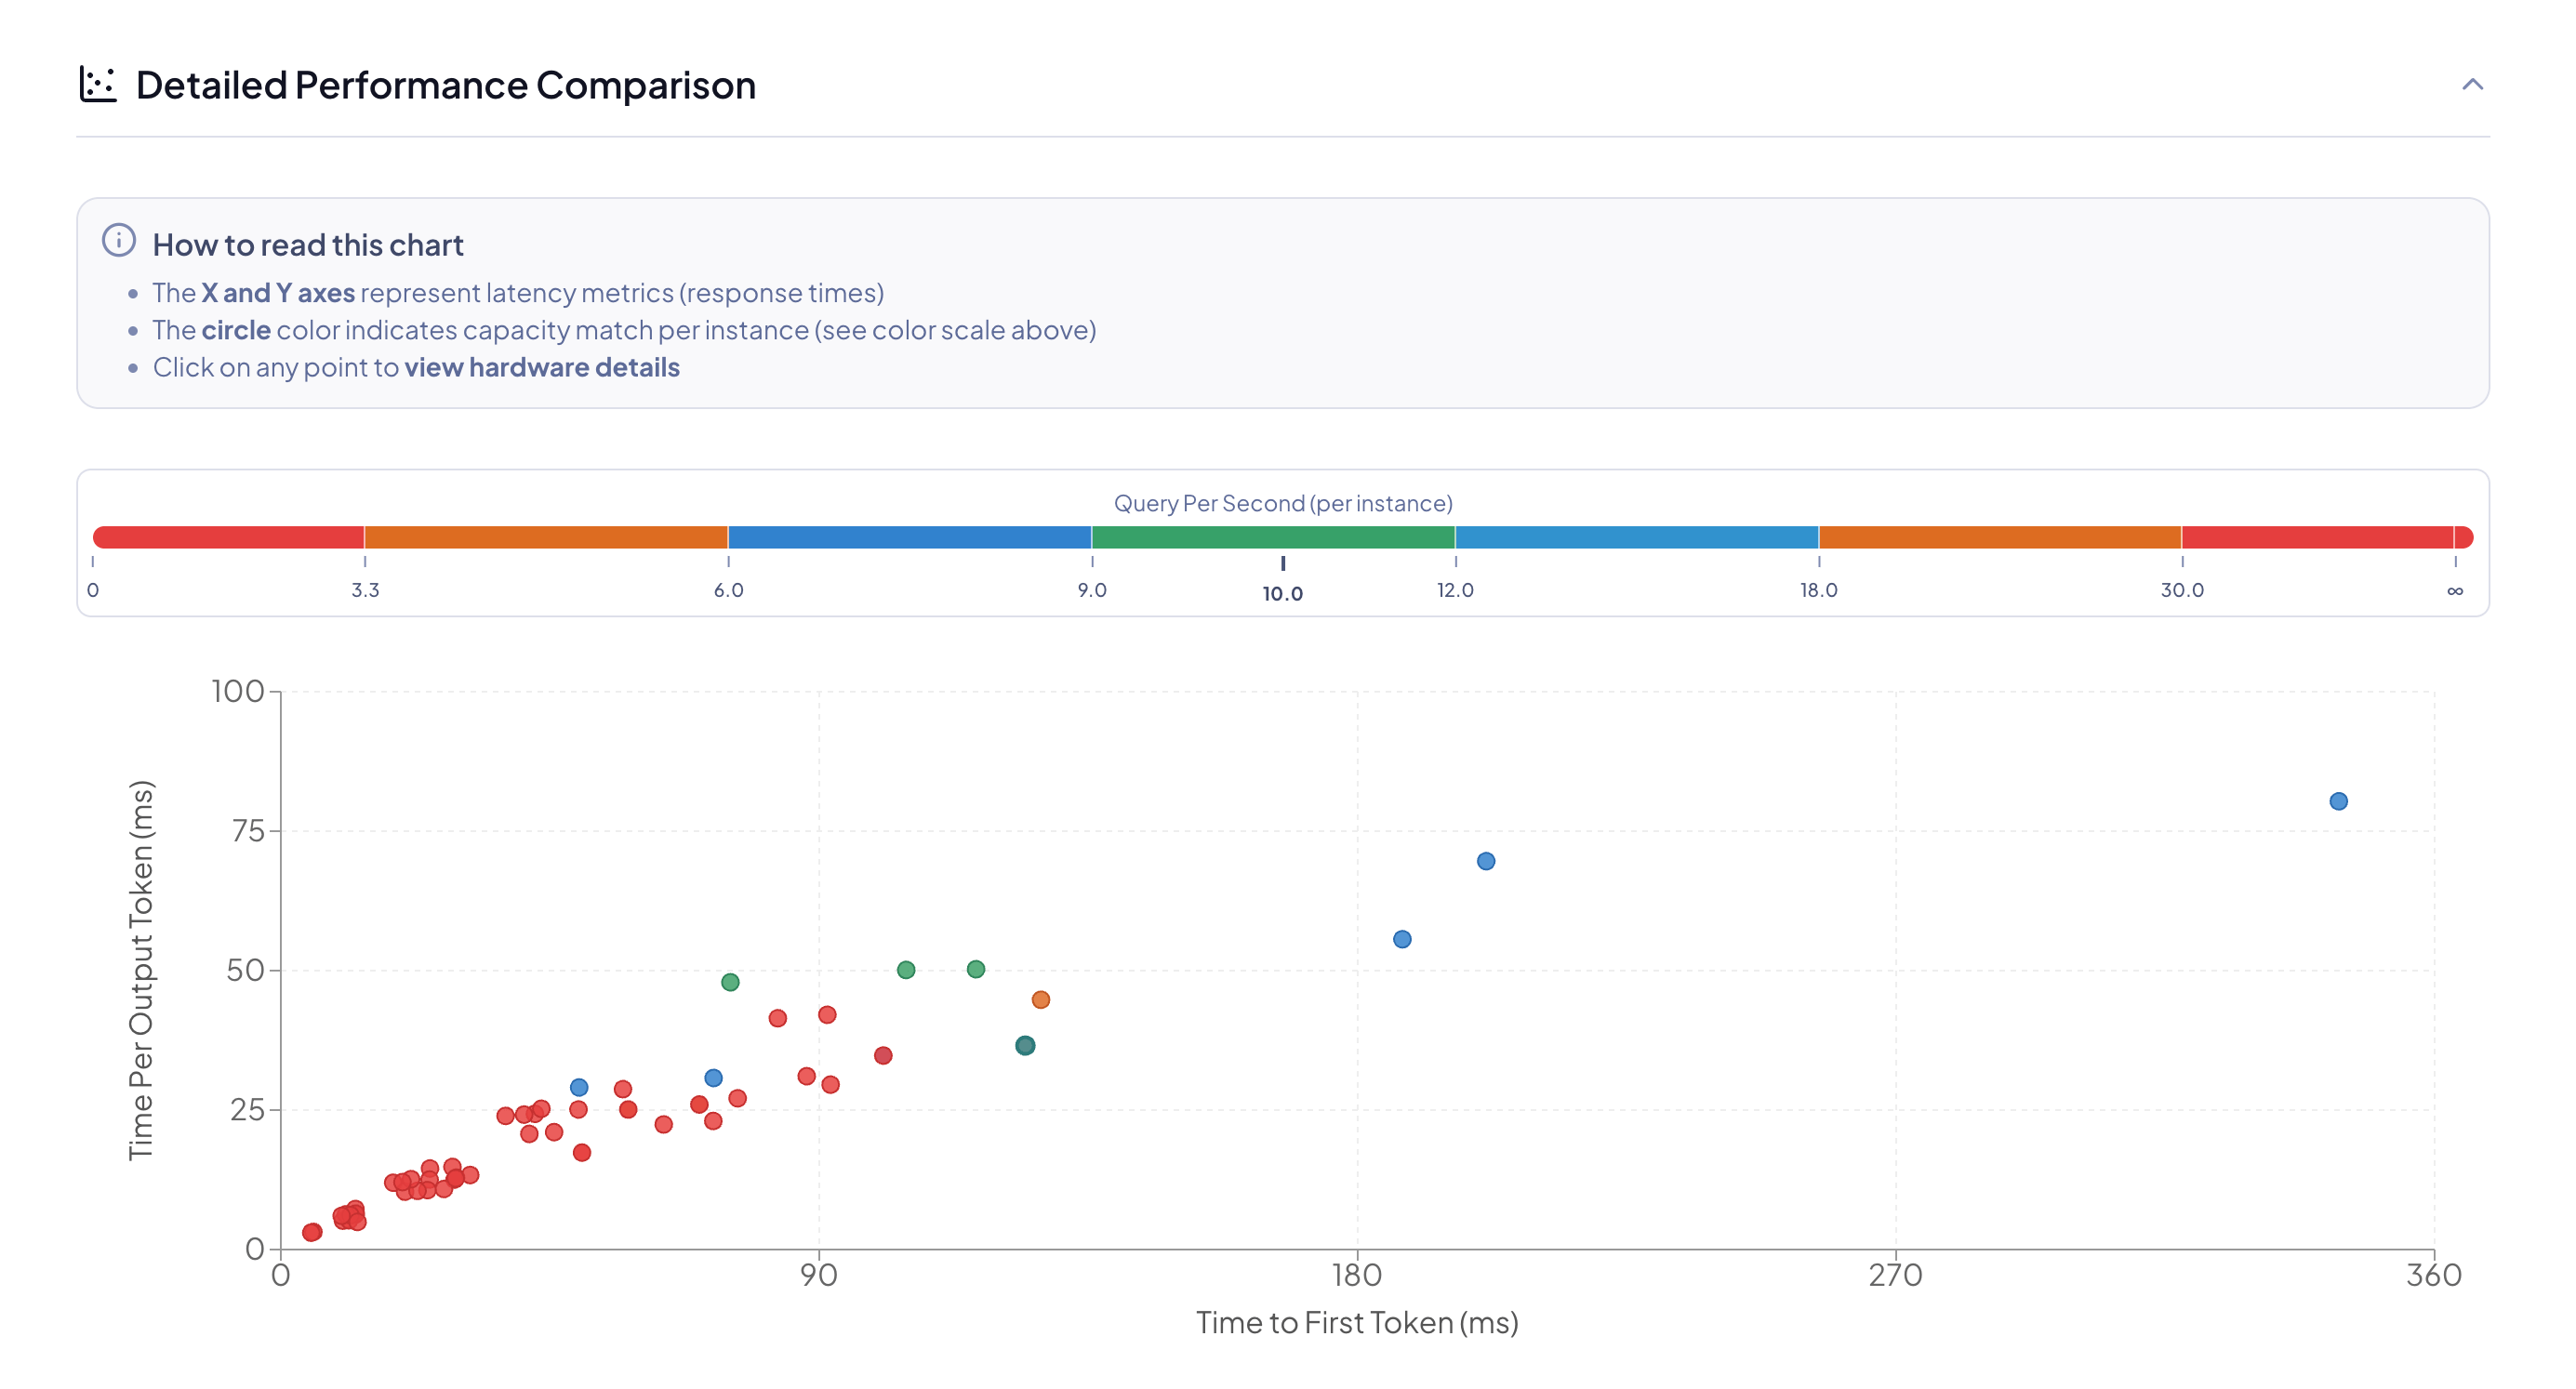Move the QPS marker at 10.0 on the scale

(1283, 562)
